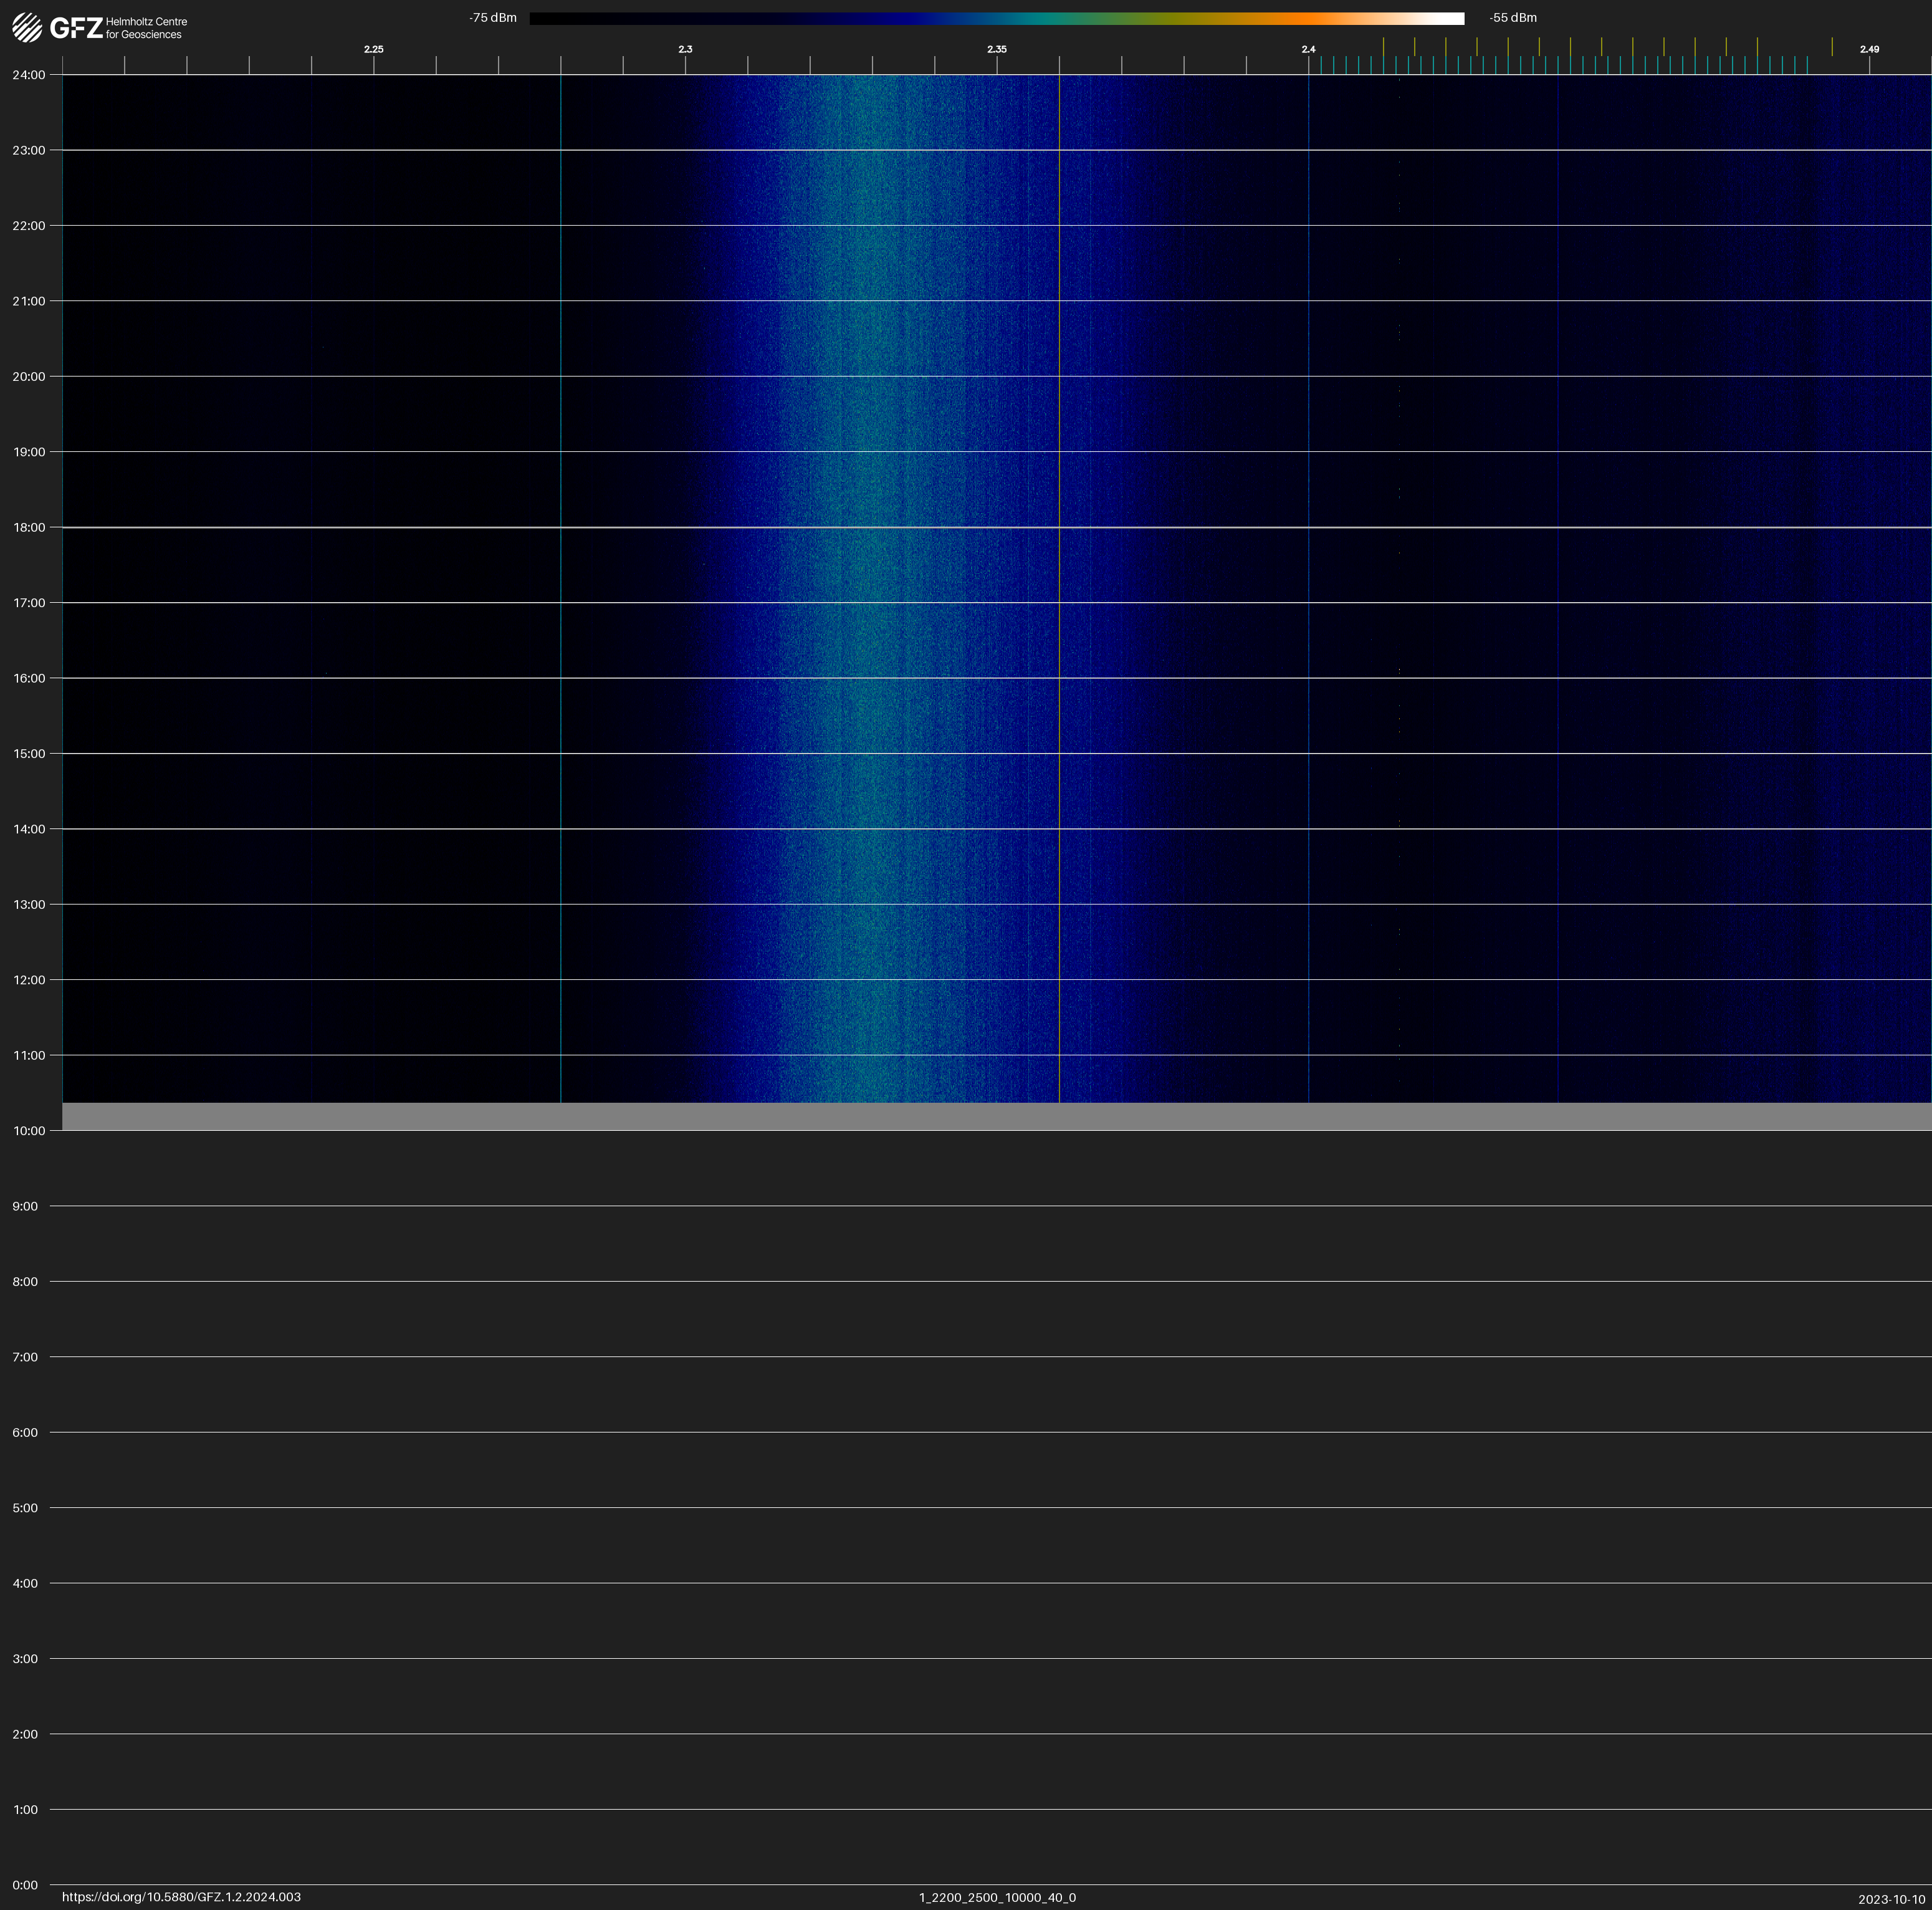
Task: Click the 5:00 time axis label
Action: 25,1508
